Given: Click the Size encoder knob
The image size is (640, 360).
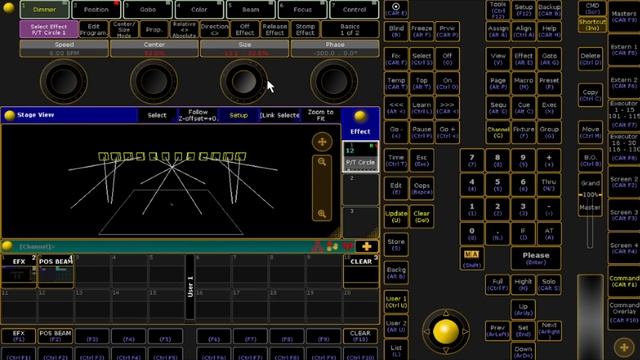Looking at the screenshot, I should [244, 81].
